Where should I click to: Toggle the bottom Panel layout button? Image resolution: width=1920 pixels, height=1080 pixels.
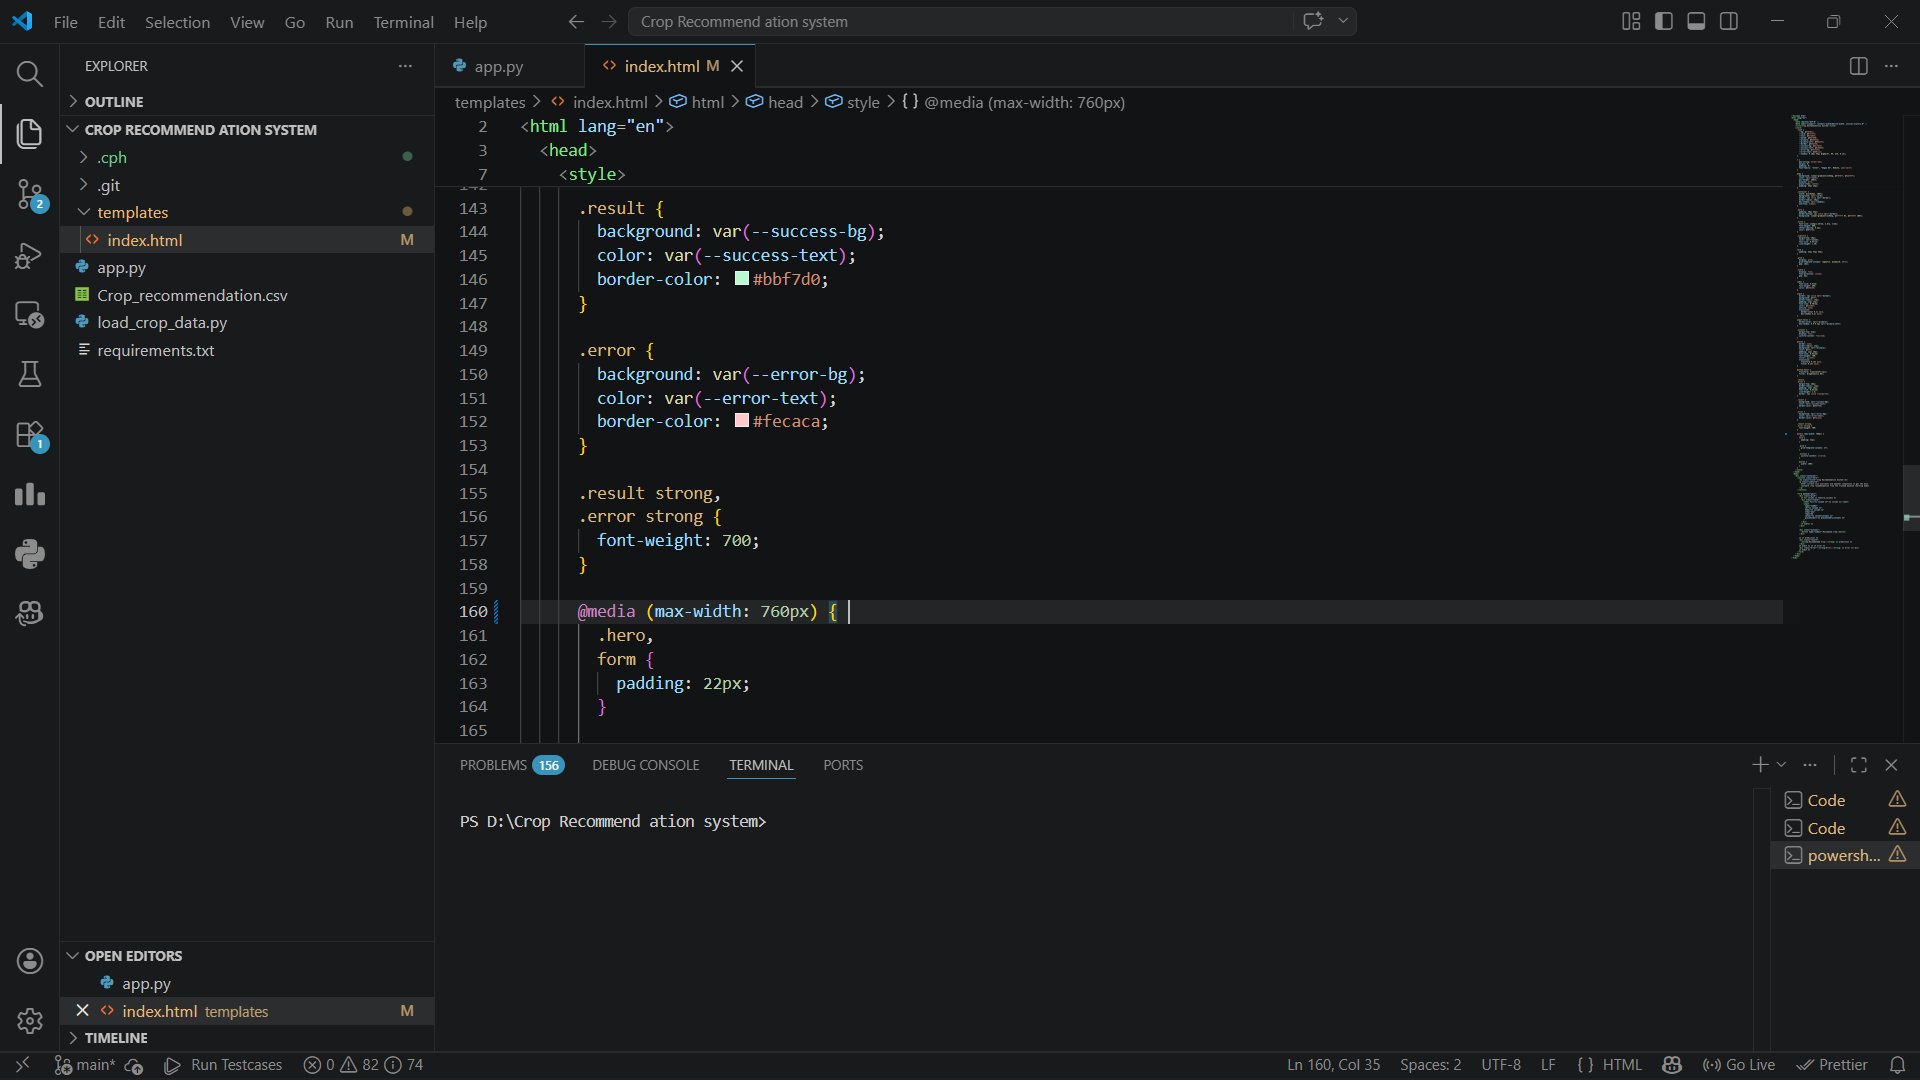[x=1696, y=21]
